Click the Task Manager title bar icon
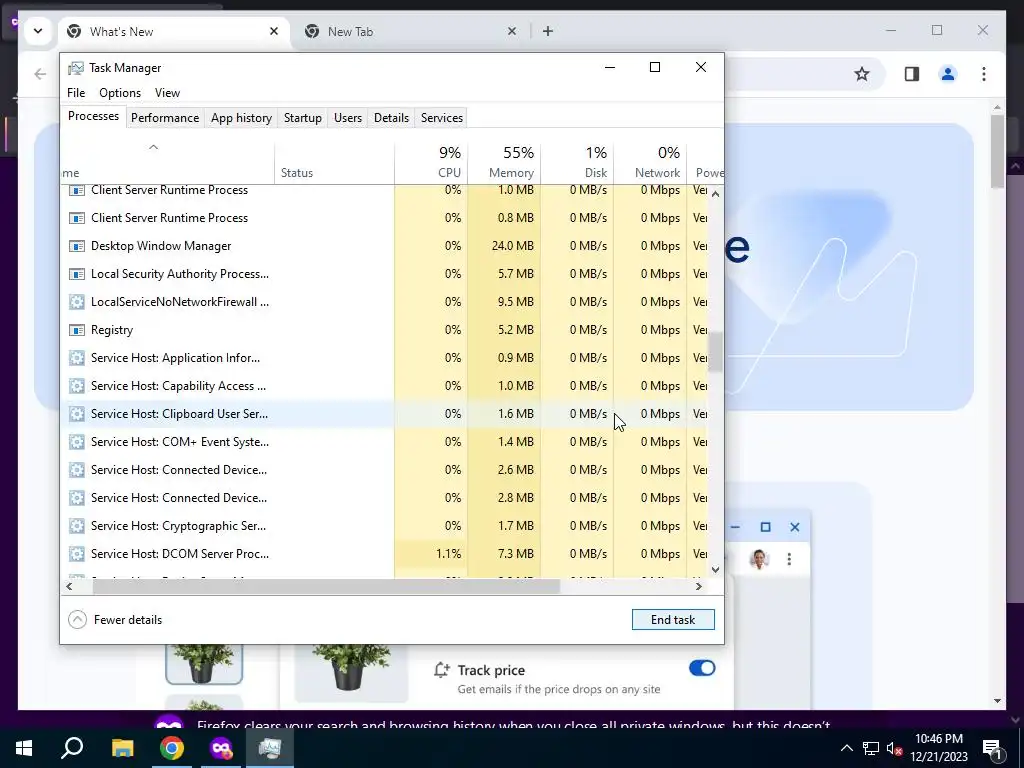 click(x=76, y=68)
